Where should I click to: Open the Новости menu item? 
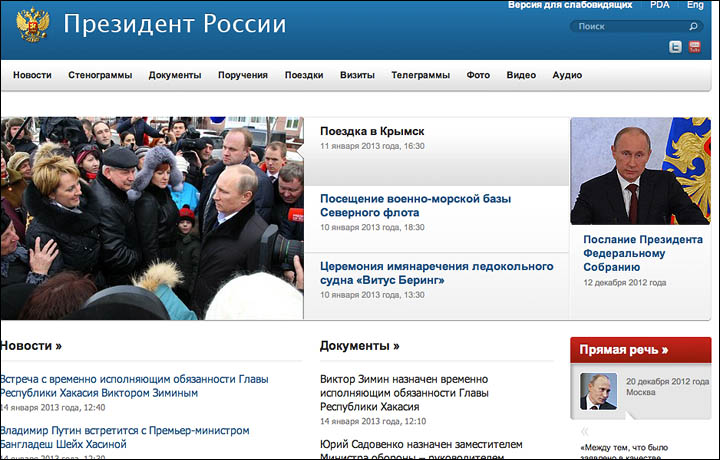coord(32,75)
